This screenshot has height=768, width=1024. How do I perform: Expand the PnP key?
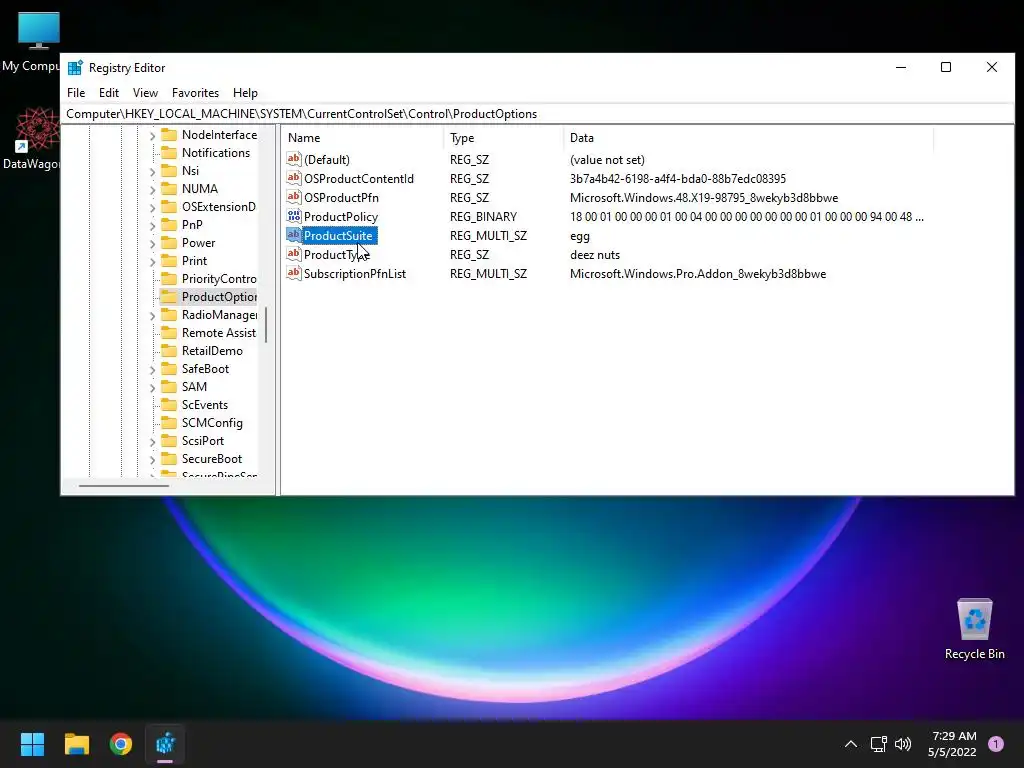click(152, 225)
